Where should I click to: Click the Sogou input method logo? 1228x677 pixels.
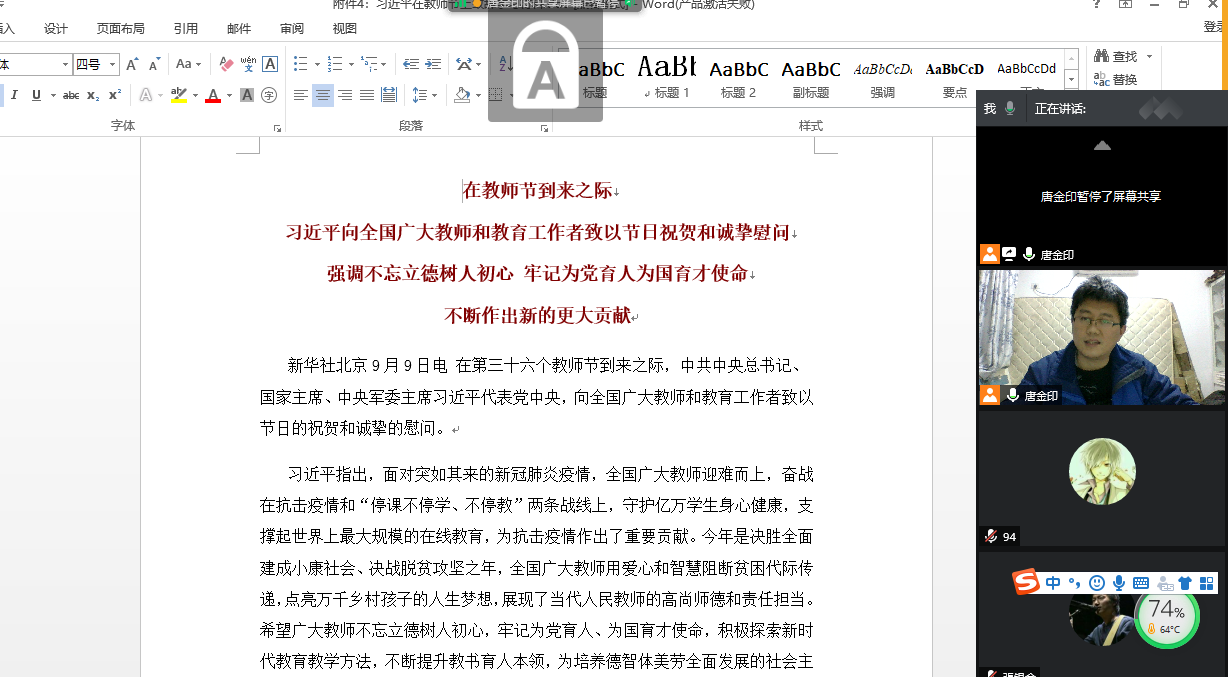tap(1026, 582)
